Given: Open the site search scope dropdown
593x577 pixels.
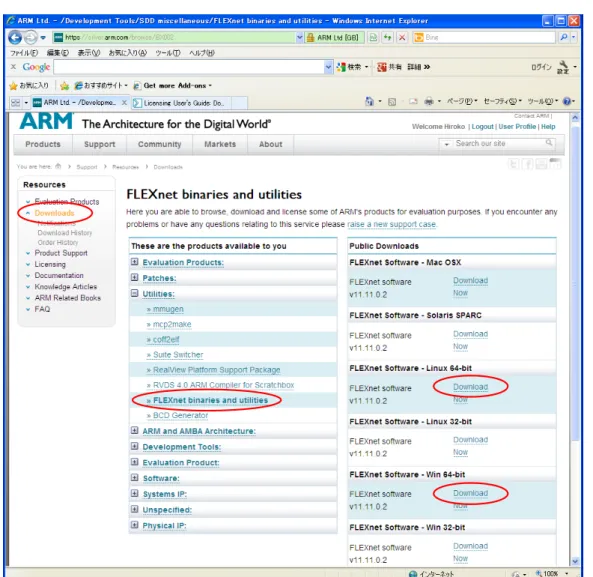Looking at the screenshot, I should point(447,144).
